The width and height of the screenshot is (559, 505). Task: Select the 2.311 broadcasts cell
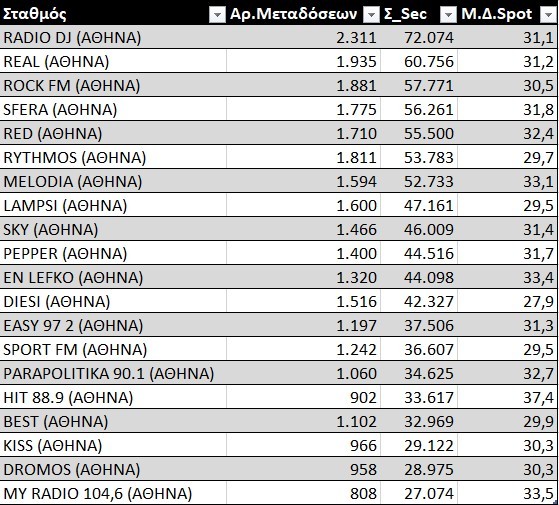point(303,37)
